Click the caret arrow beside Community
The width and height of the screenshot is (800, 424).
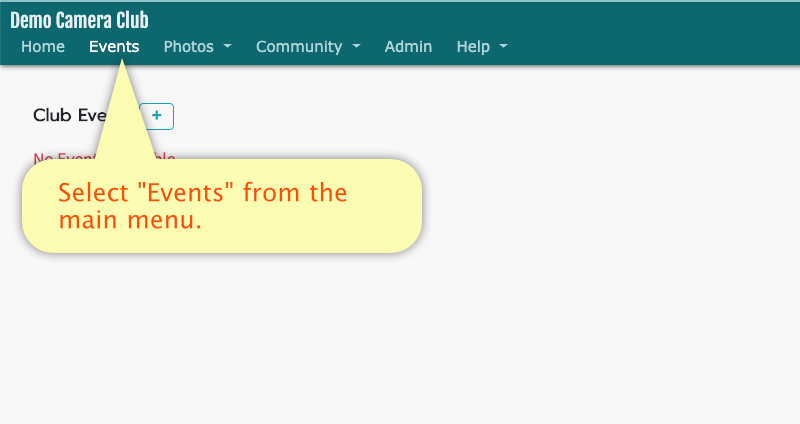point(355,47)
